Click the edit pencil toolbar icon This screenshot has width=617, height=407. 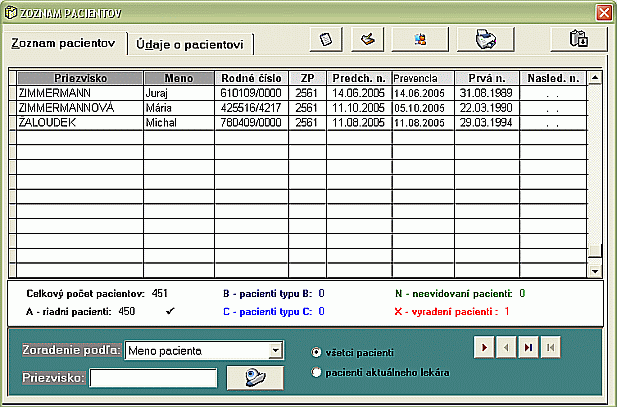tap(368, 39)
